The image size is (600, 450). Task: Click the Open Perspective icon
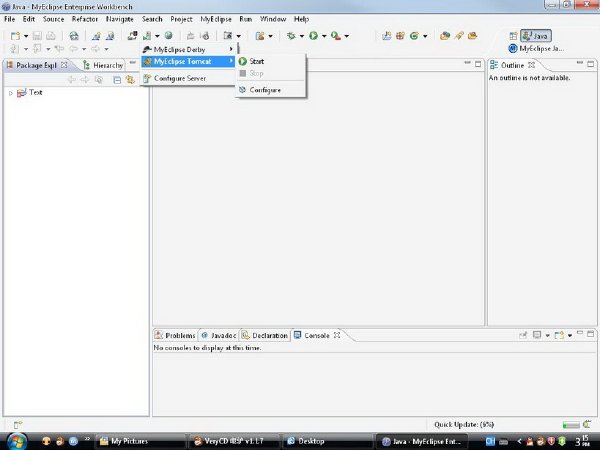513,36
